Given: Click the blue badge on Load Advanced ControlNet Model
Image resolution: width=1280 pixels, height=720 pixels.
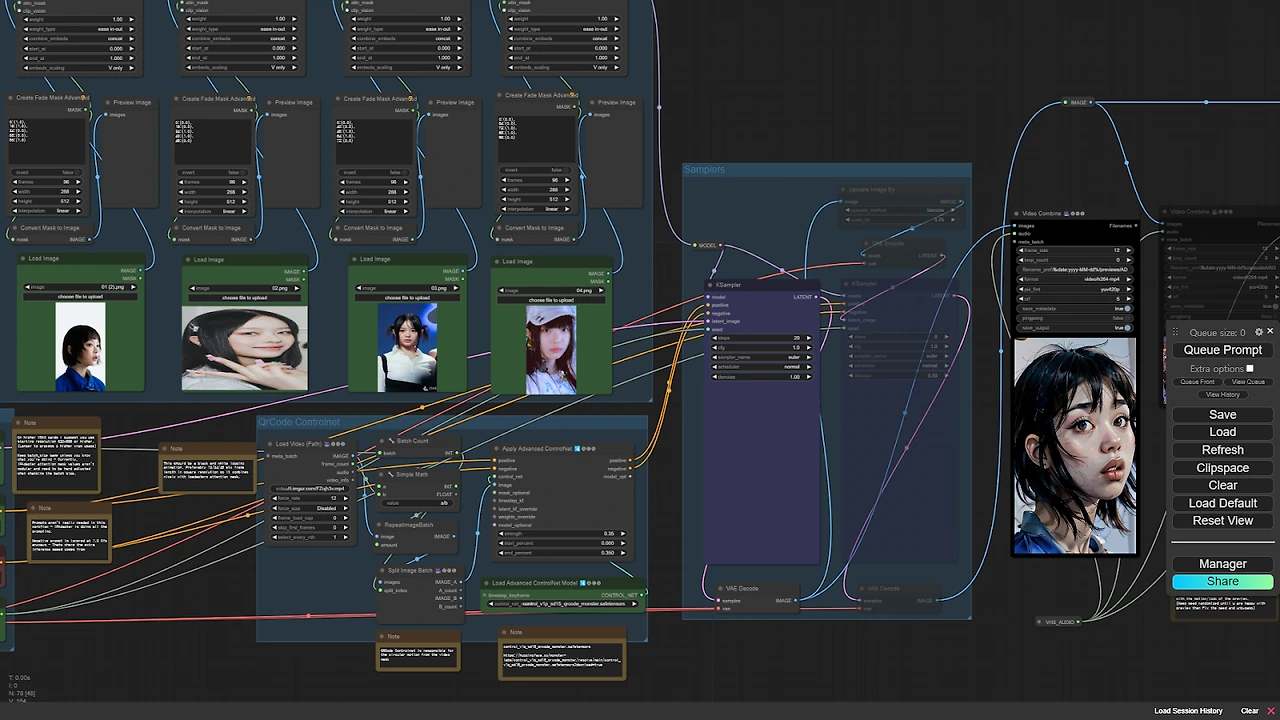Looking at the screenshot, I should pyautogui.click(x=583, y=583).
